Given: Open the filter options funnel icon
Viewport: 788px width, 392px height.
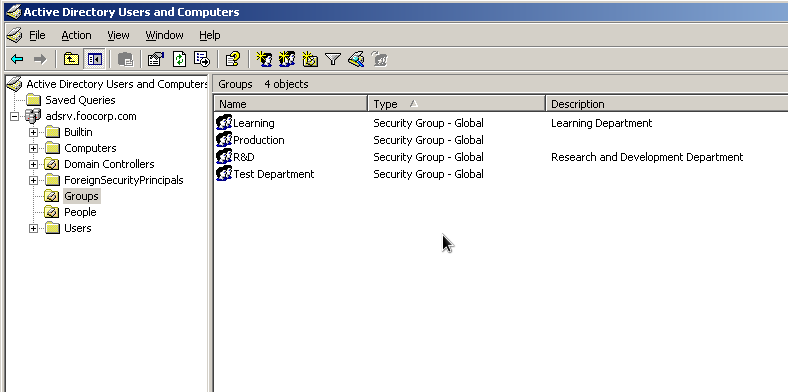Looking at the screenshot, I should [x=333, y=59].
